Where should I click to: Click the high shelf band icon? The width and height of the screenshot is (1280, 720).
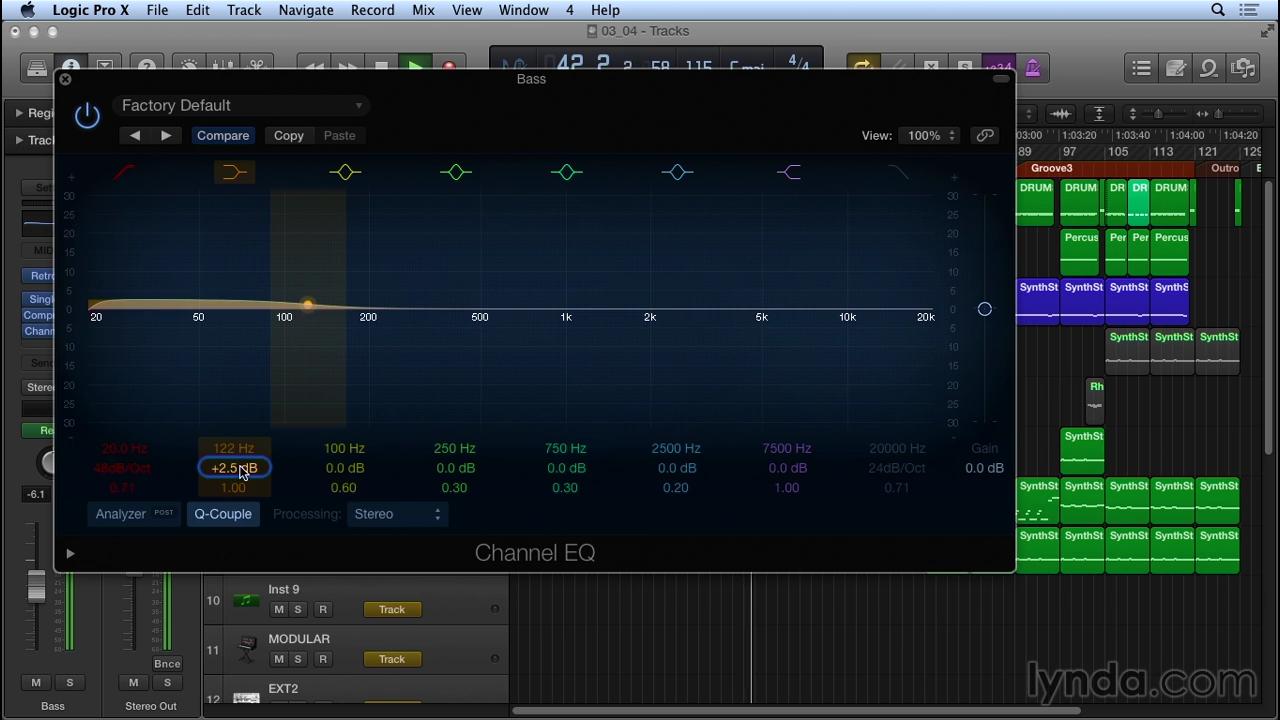pos(788,172)
